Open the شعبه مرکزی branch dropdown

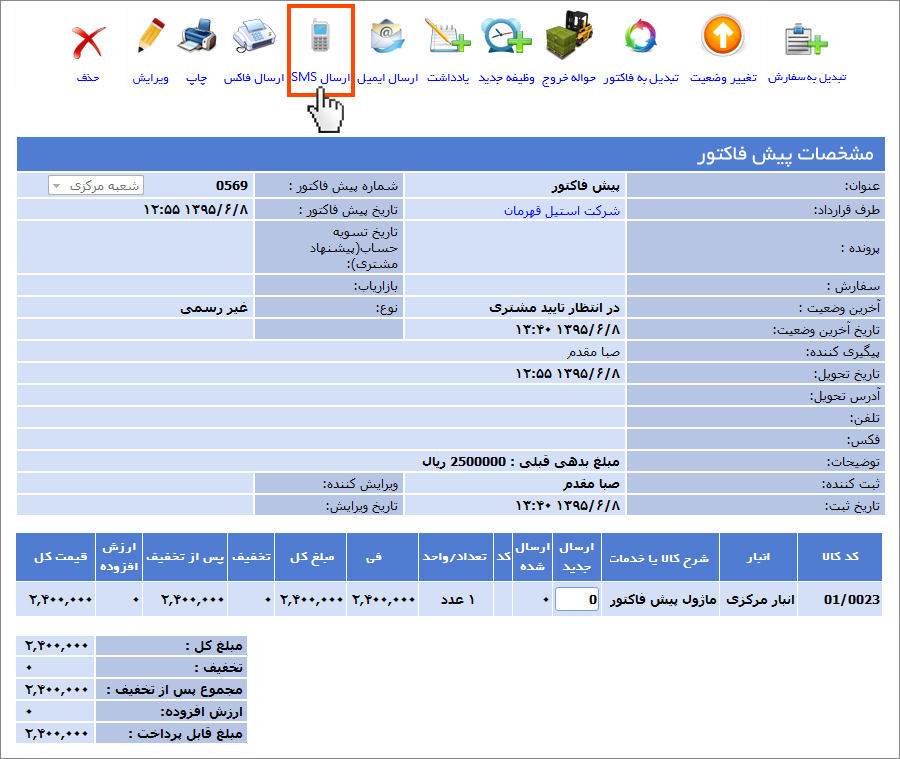click(95, 185)
